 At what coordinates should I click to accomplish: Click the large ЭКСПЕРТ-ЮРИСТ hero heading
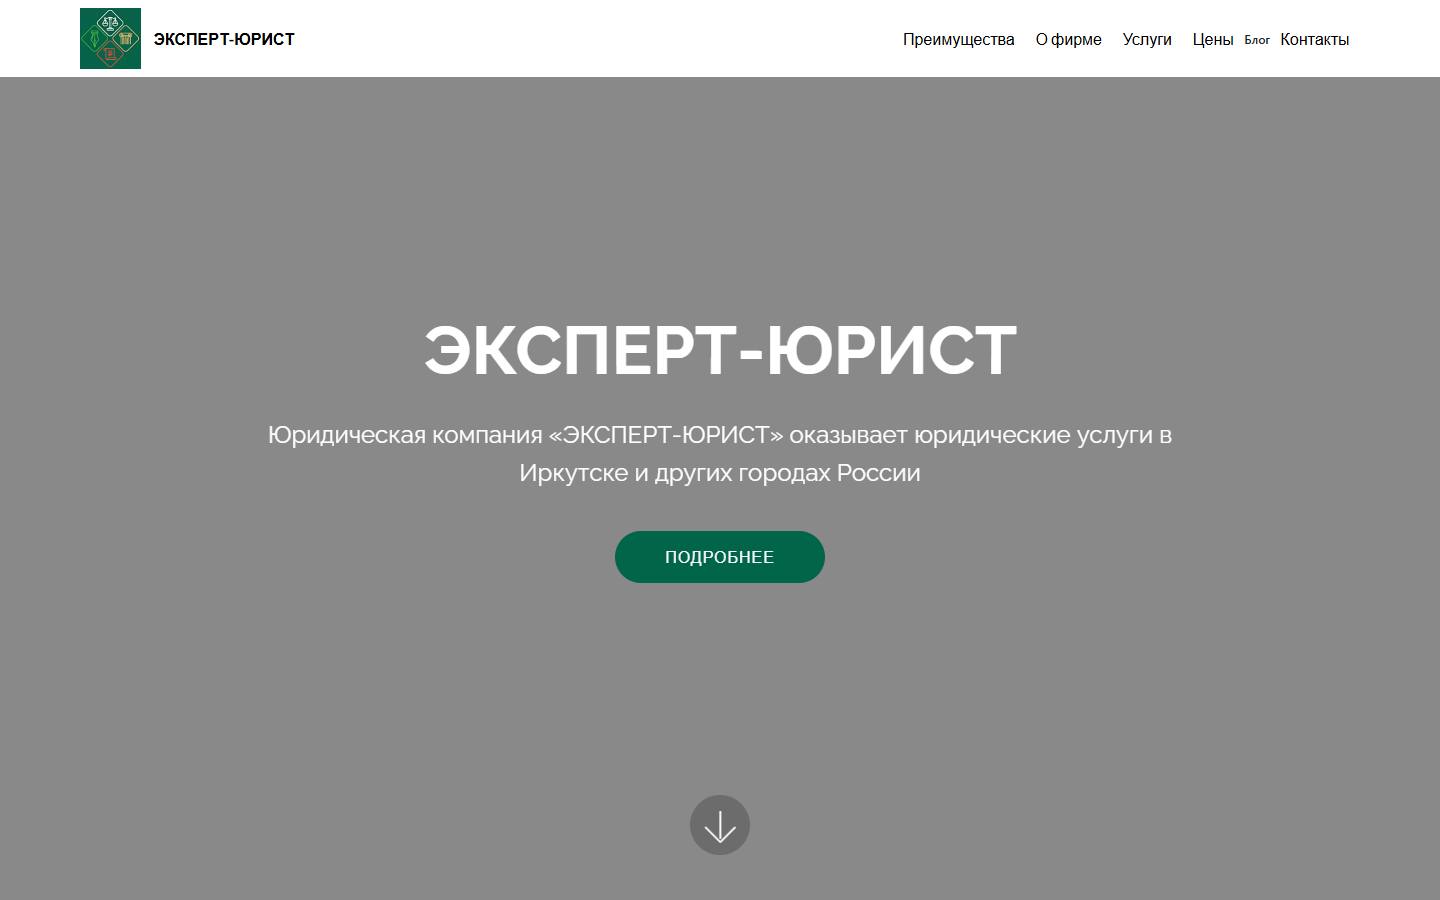click(x=720, y=350)
